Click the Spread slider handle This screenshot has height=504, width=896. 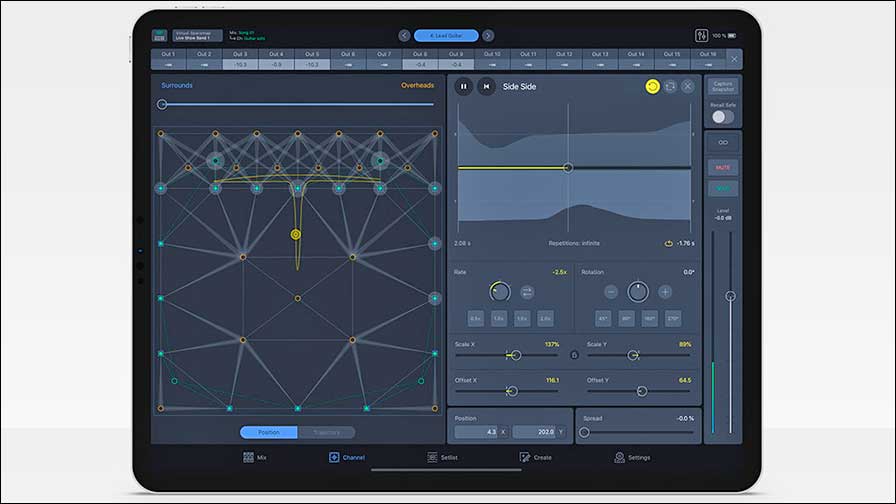(x=584, y=433)
